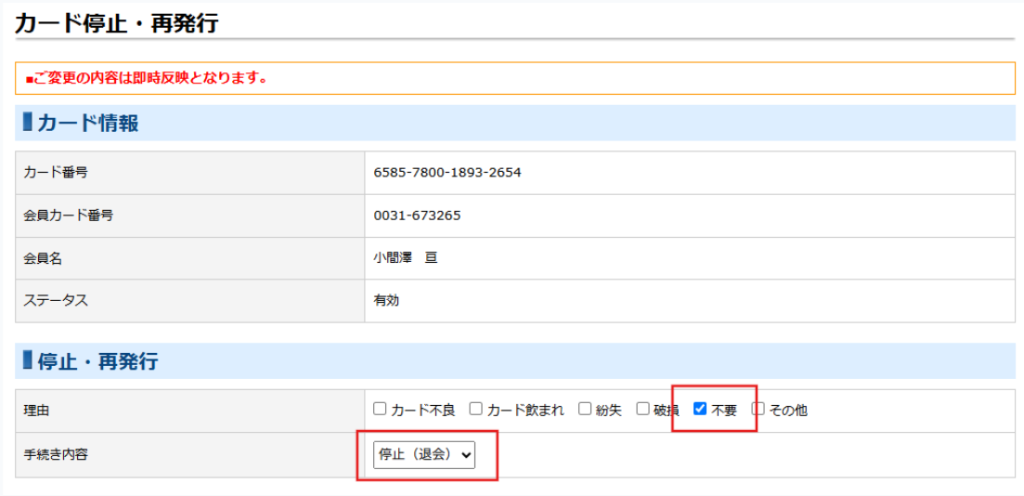1024x496 pixels.
Task: Click the member card number 0031-673265
Action: click(417, 215)
